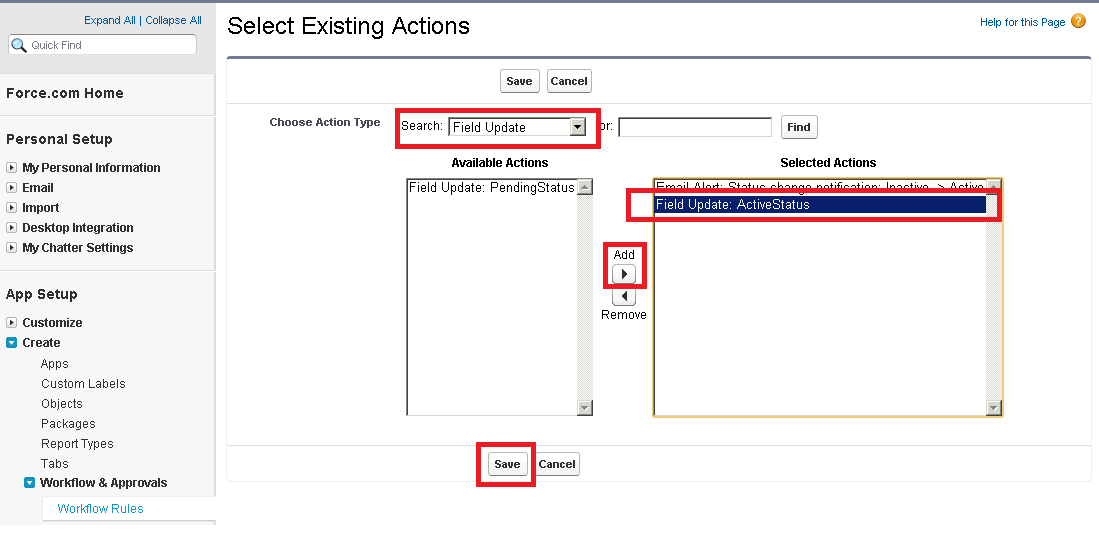1099x540 pixels.
Task: Click the search 'for' text field
Action: 695,127
